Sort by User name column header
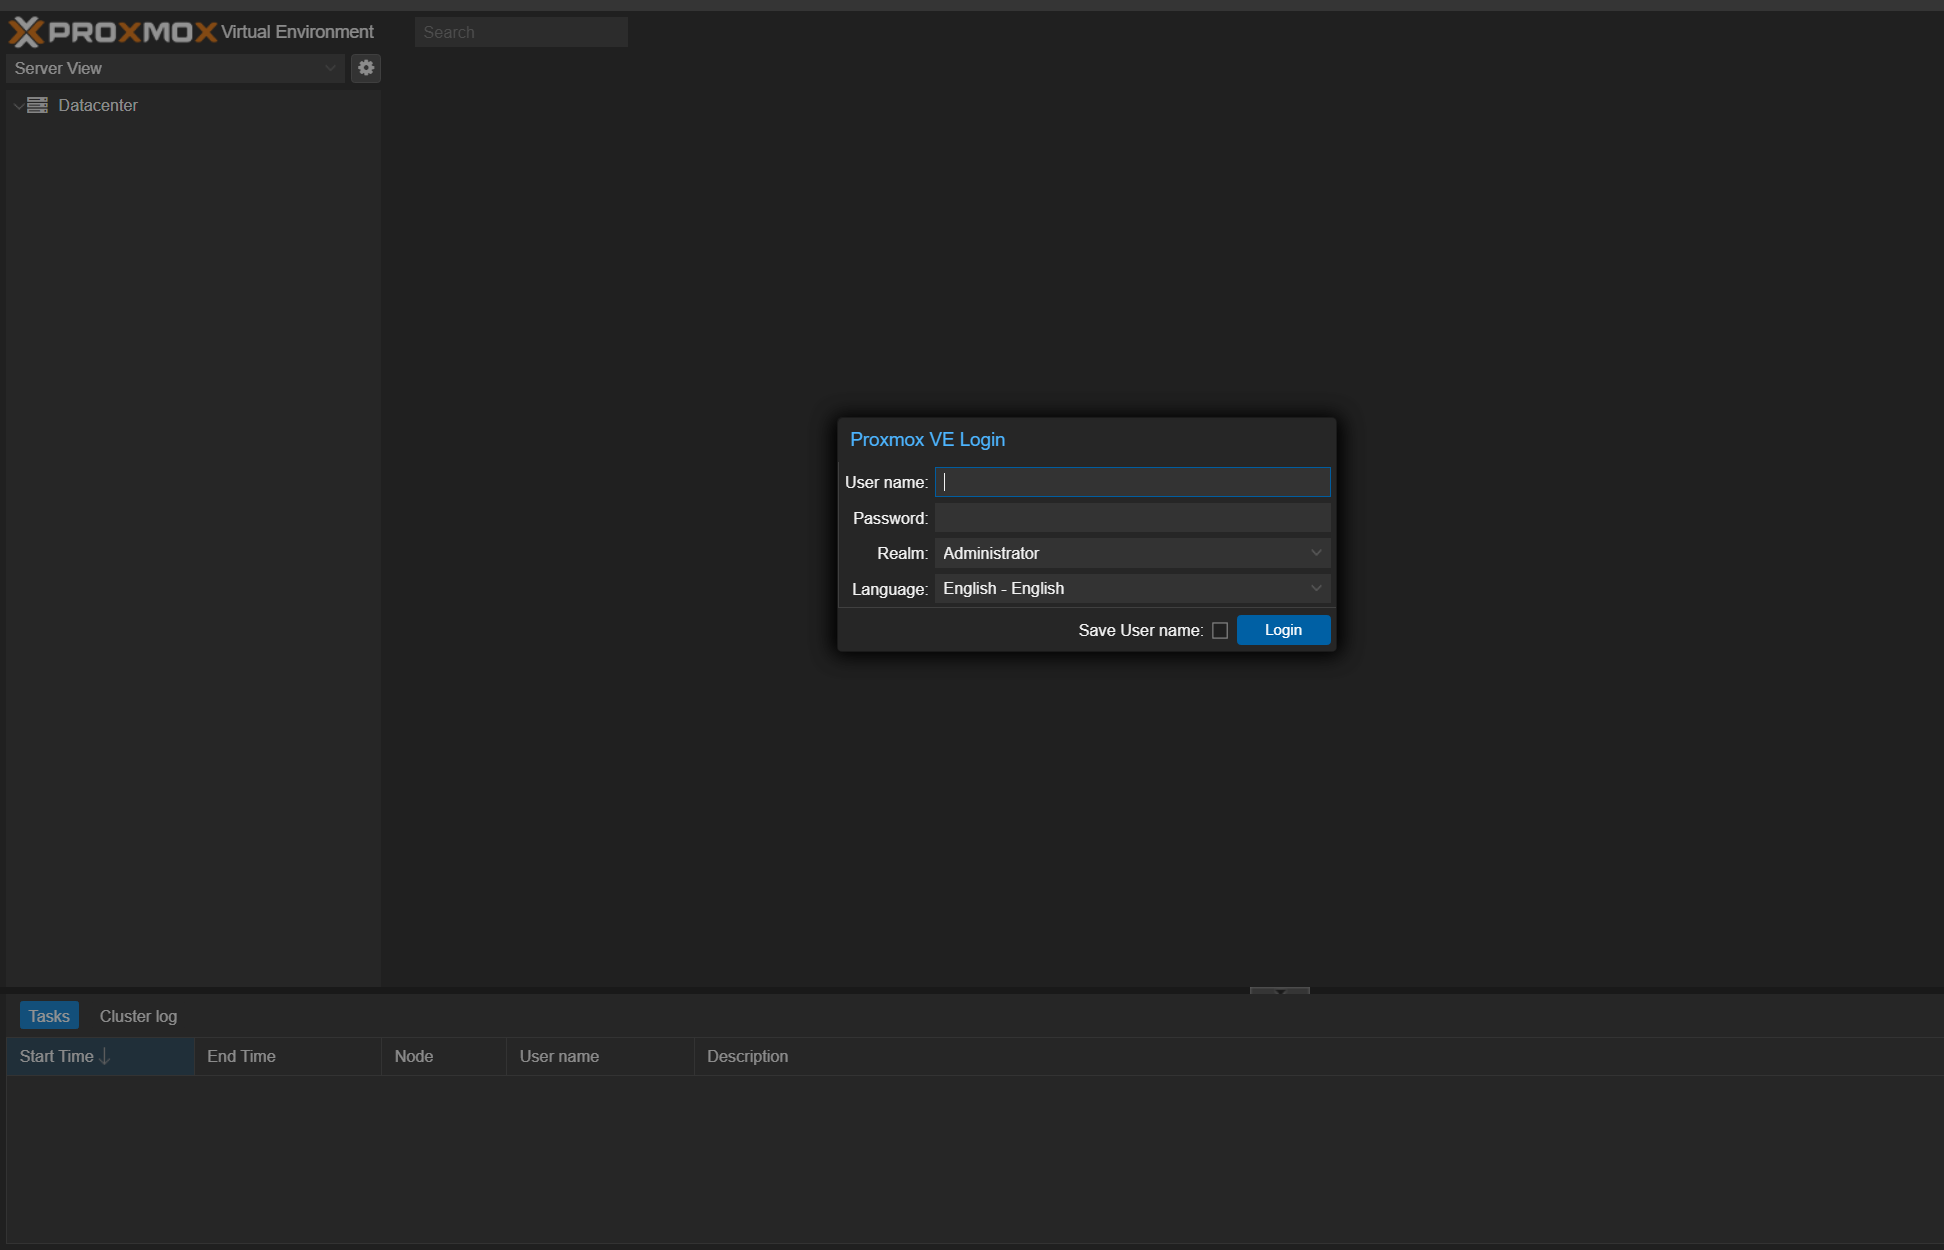Screen dimensions: 1944x1250 (x=600, y=1056)
